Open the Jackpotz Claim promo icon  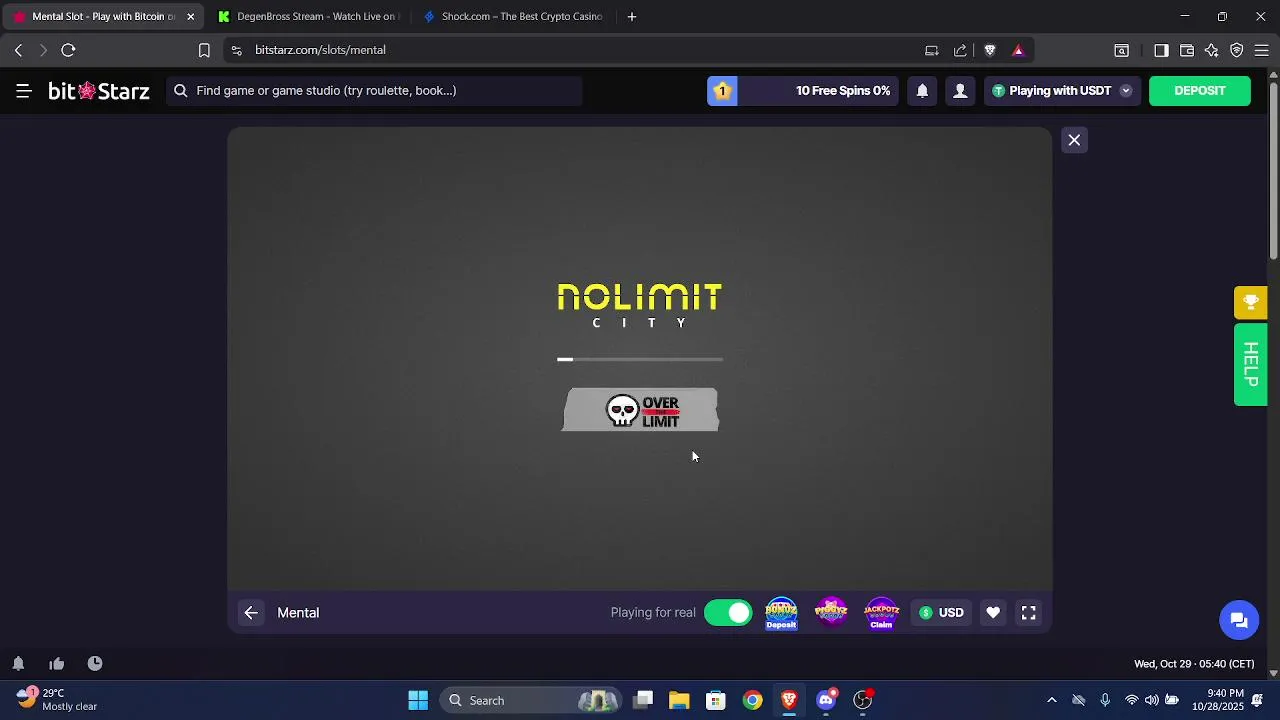[x=881, y=613]
